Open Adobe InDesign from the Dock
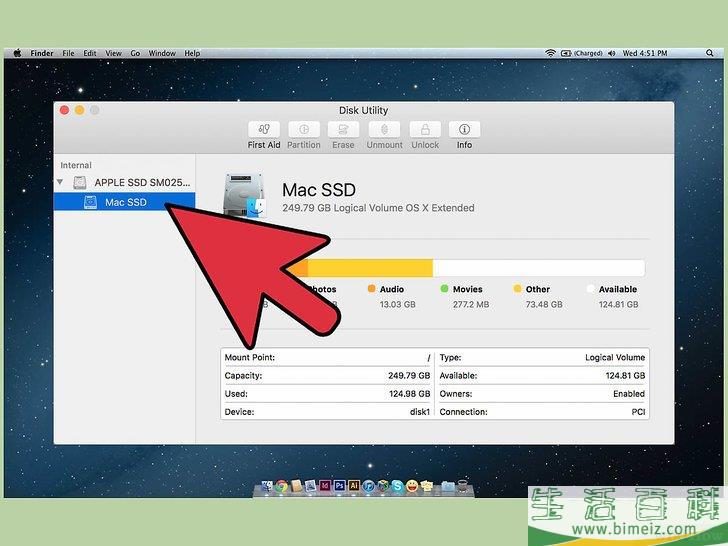The height and width of the screenshot is (546, 728). [325, 486]
